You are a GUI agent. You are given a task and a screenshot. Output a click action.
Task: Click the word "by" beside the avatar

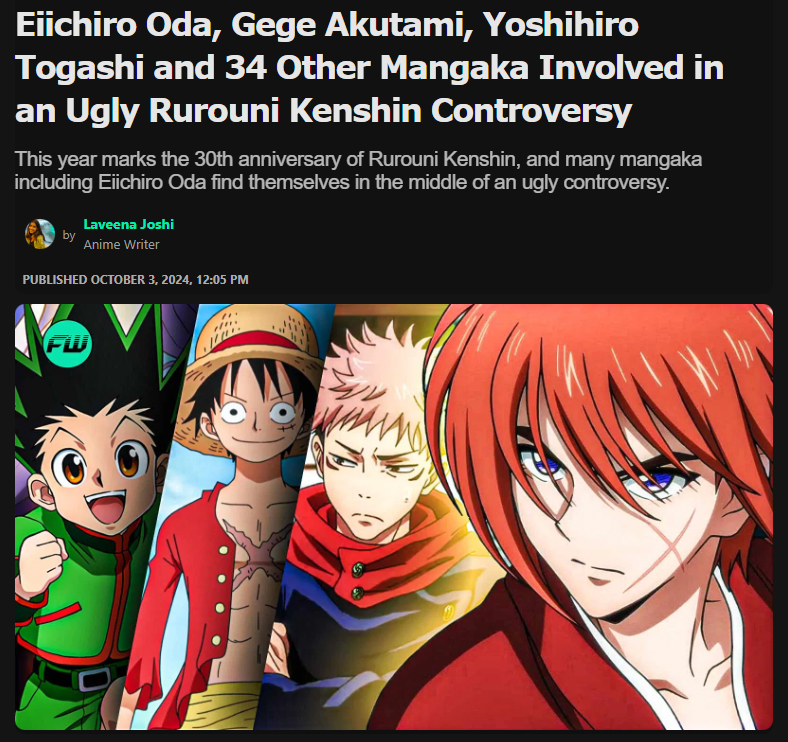tap(69, 235)
